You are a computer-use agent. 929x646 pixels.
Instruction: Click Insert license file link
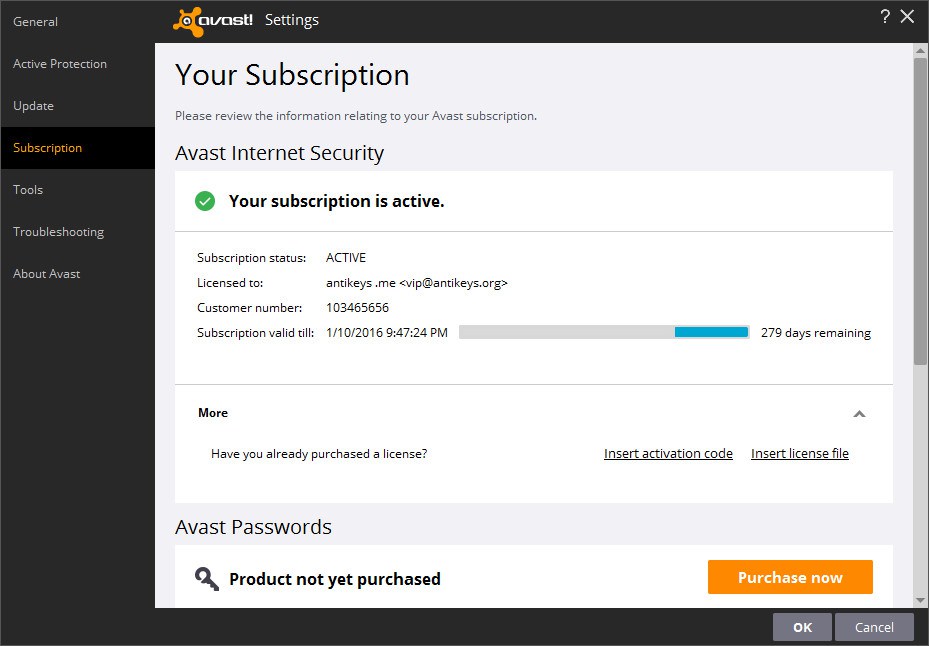click(x=800, y=453)
